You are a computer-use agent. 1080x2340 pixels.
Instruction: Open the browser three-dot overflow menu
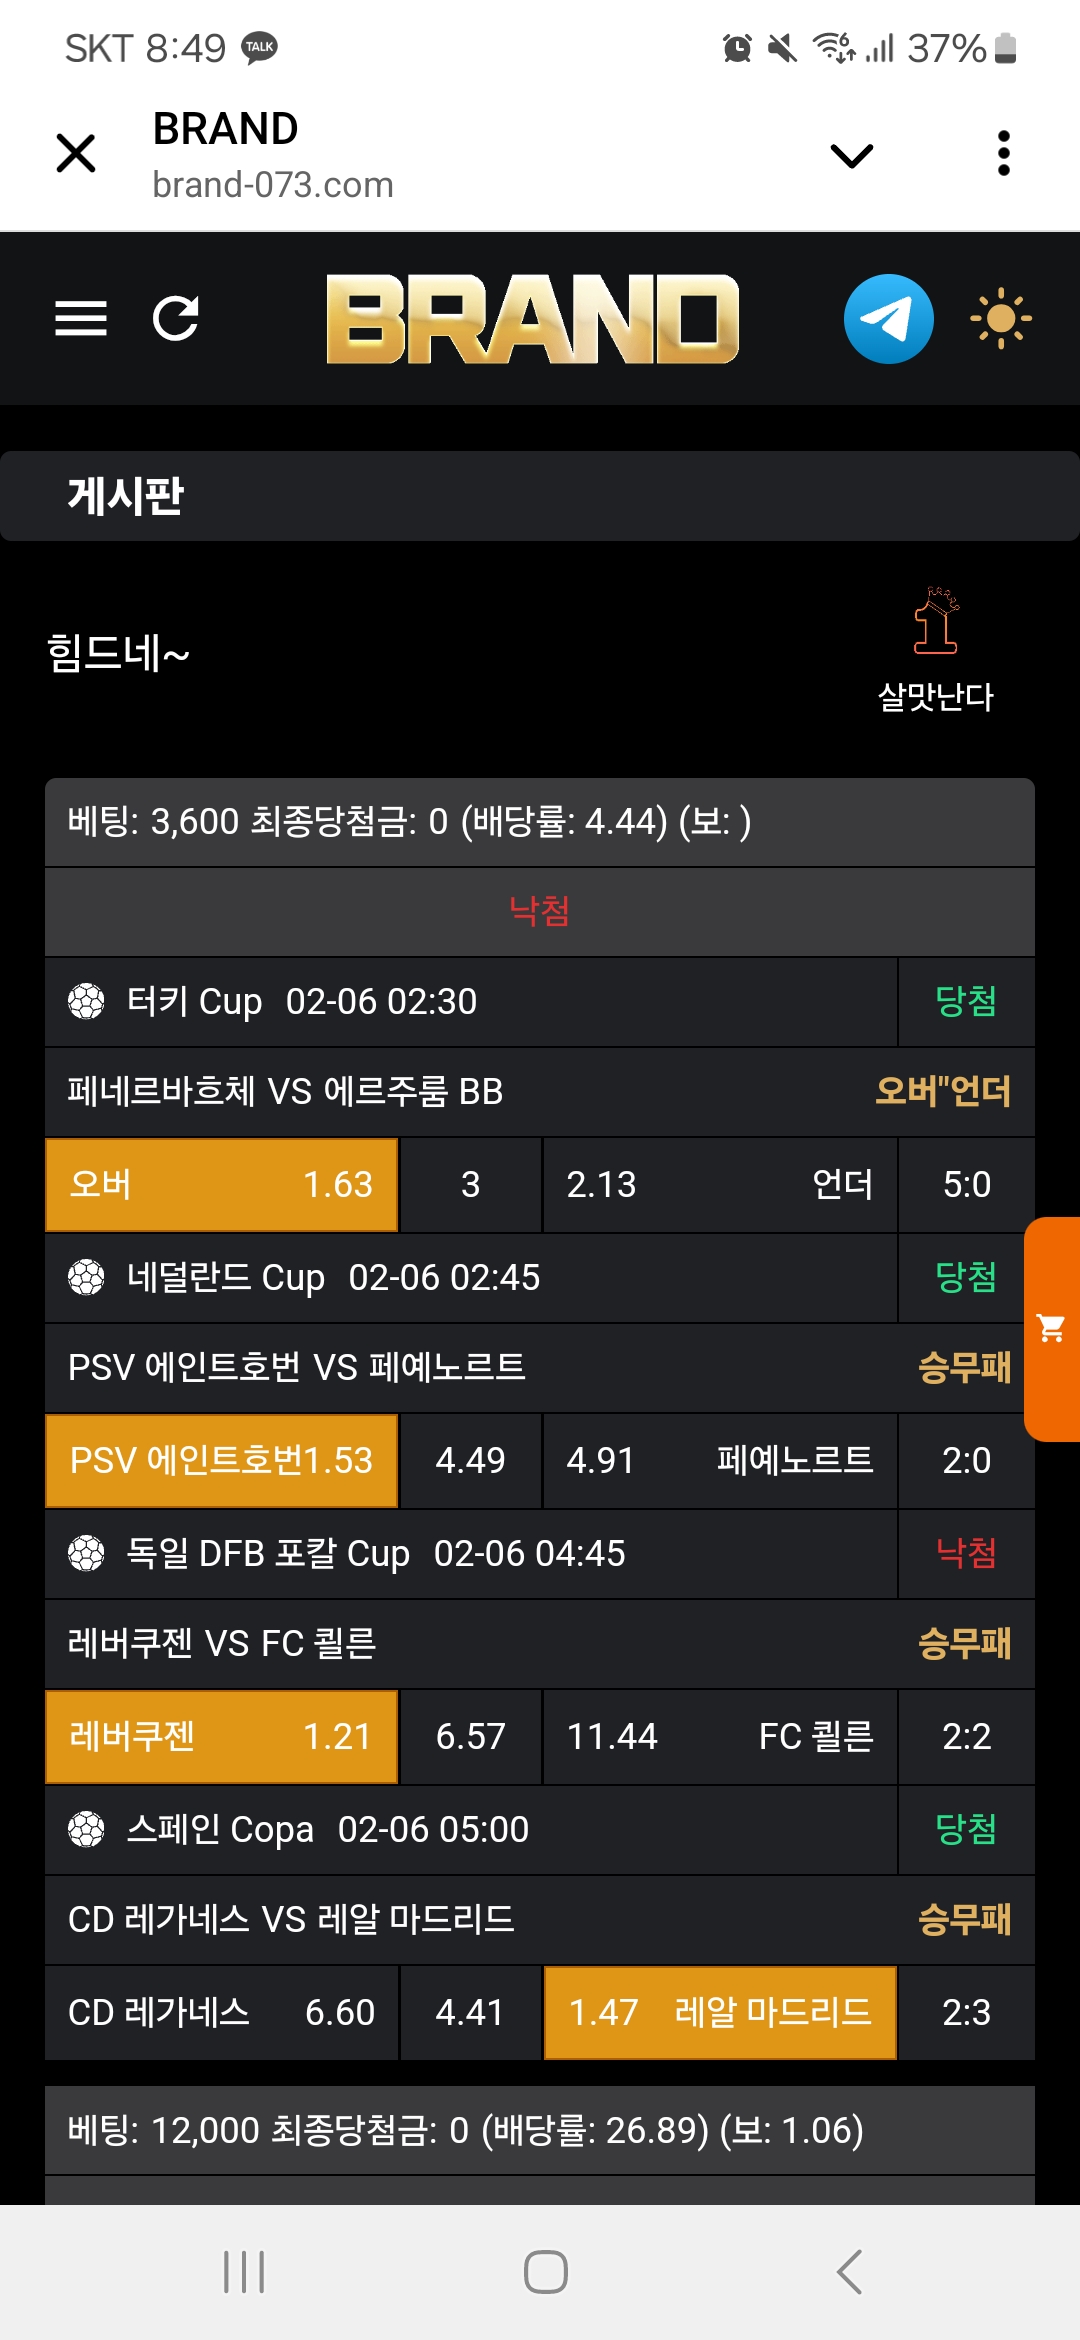[1004, 154]
